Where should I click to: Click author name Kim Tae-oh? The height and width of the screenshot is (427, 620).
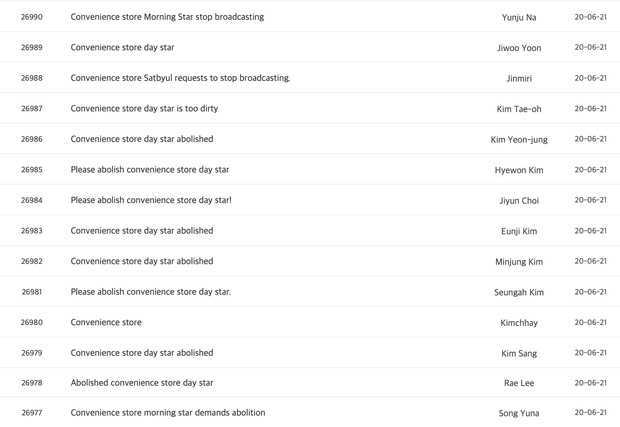[518, 109]
